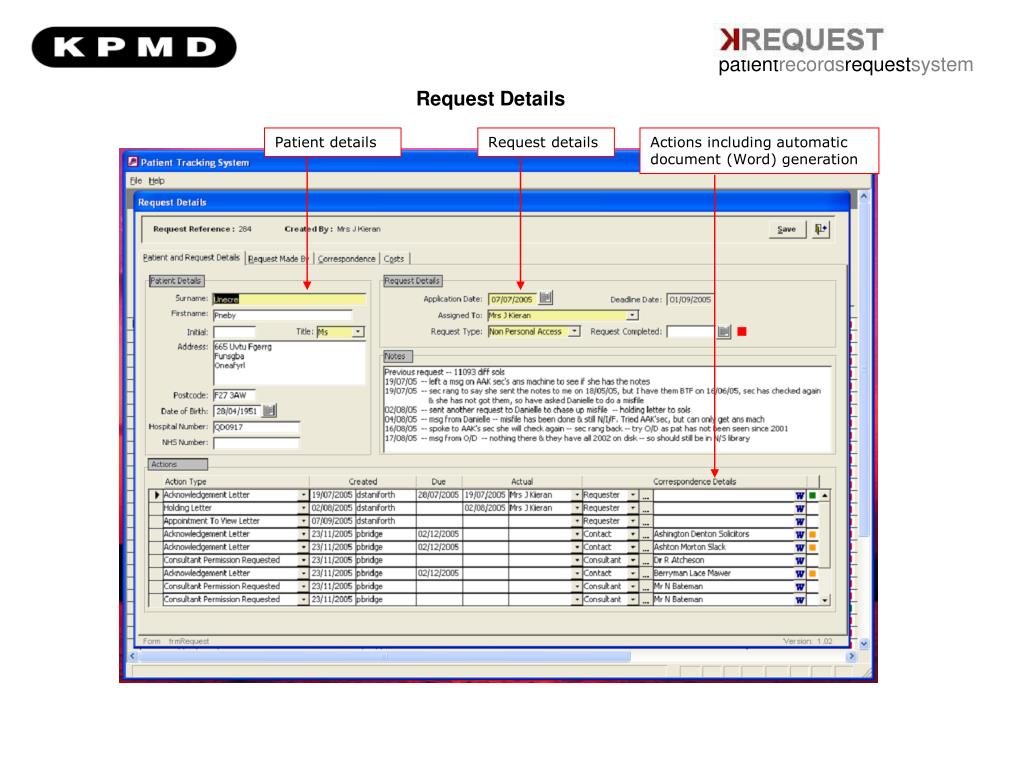Open calendar picker for Application Date

coord(546,298)
